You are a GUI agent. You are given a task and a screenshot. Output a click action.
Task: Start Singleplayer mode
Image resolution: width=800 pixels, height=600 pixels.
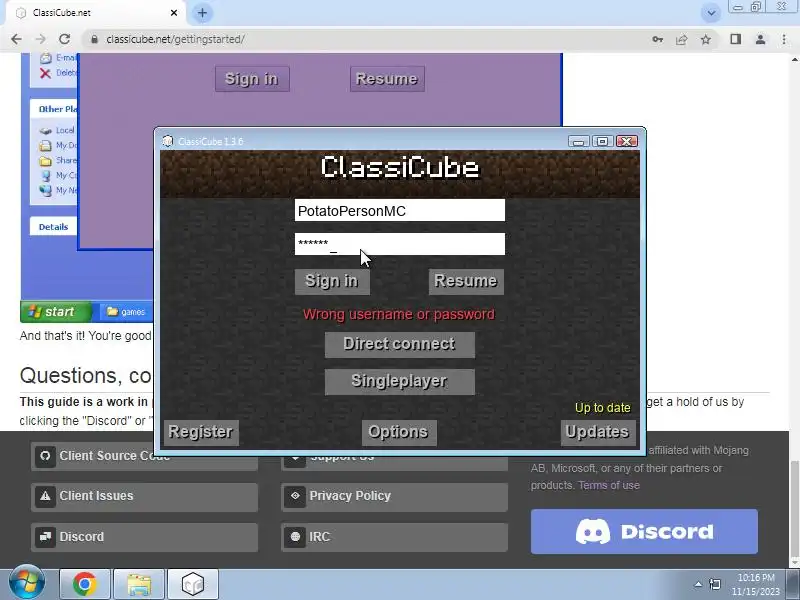399,382
